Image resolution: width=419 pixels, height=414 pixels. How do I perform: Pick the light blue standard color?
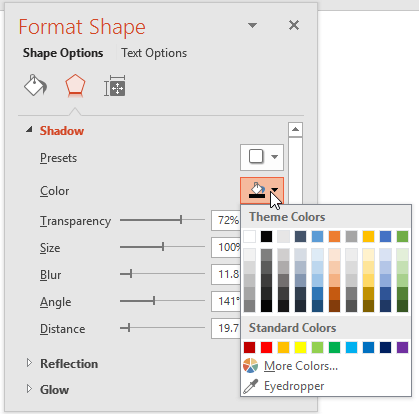(351, 347)
